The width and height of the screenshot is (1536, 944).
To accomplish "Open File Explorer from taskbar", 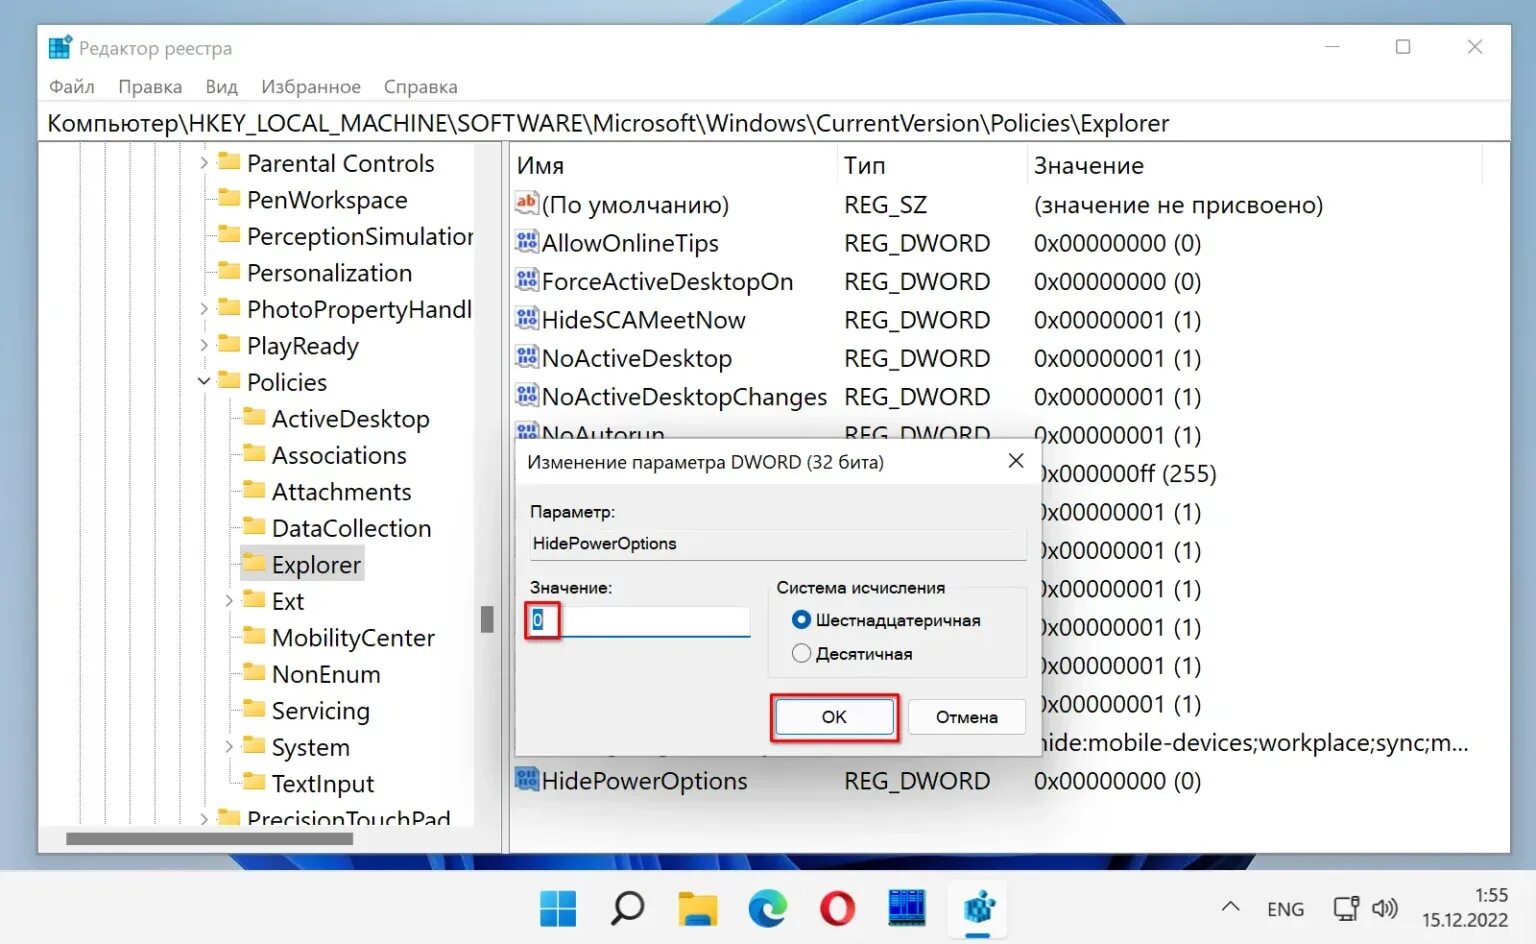I will pos(698,908).
